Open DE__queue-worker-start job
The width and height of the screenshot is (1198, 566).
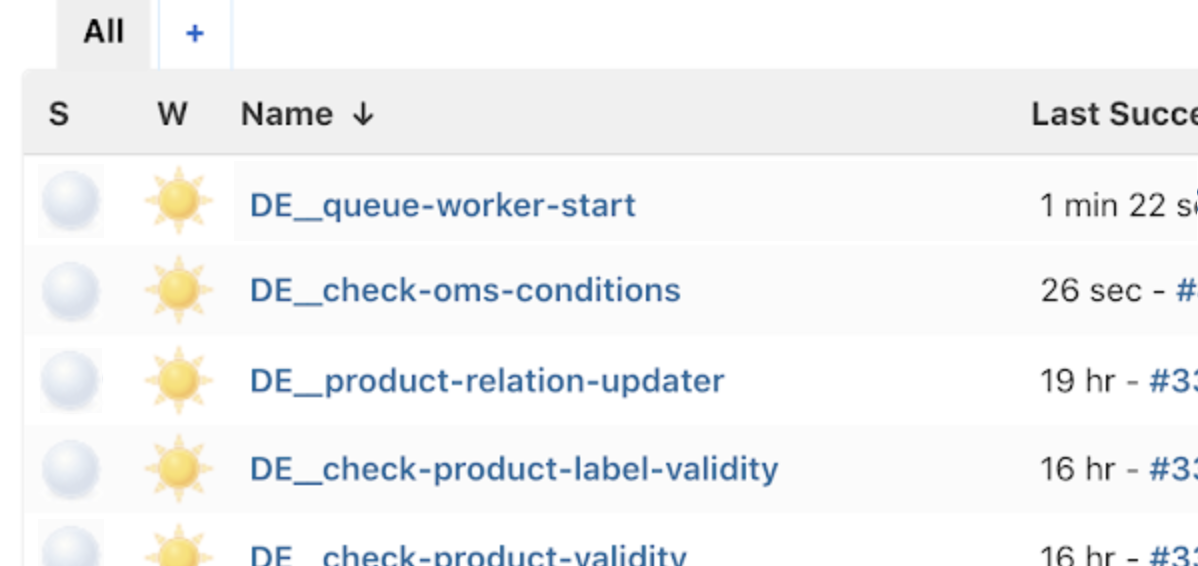tap(442, 205)
